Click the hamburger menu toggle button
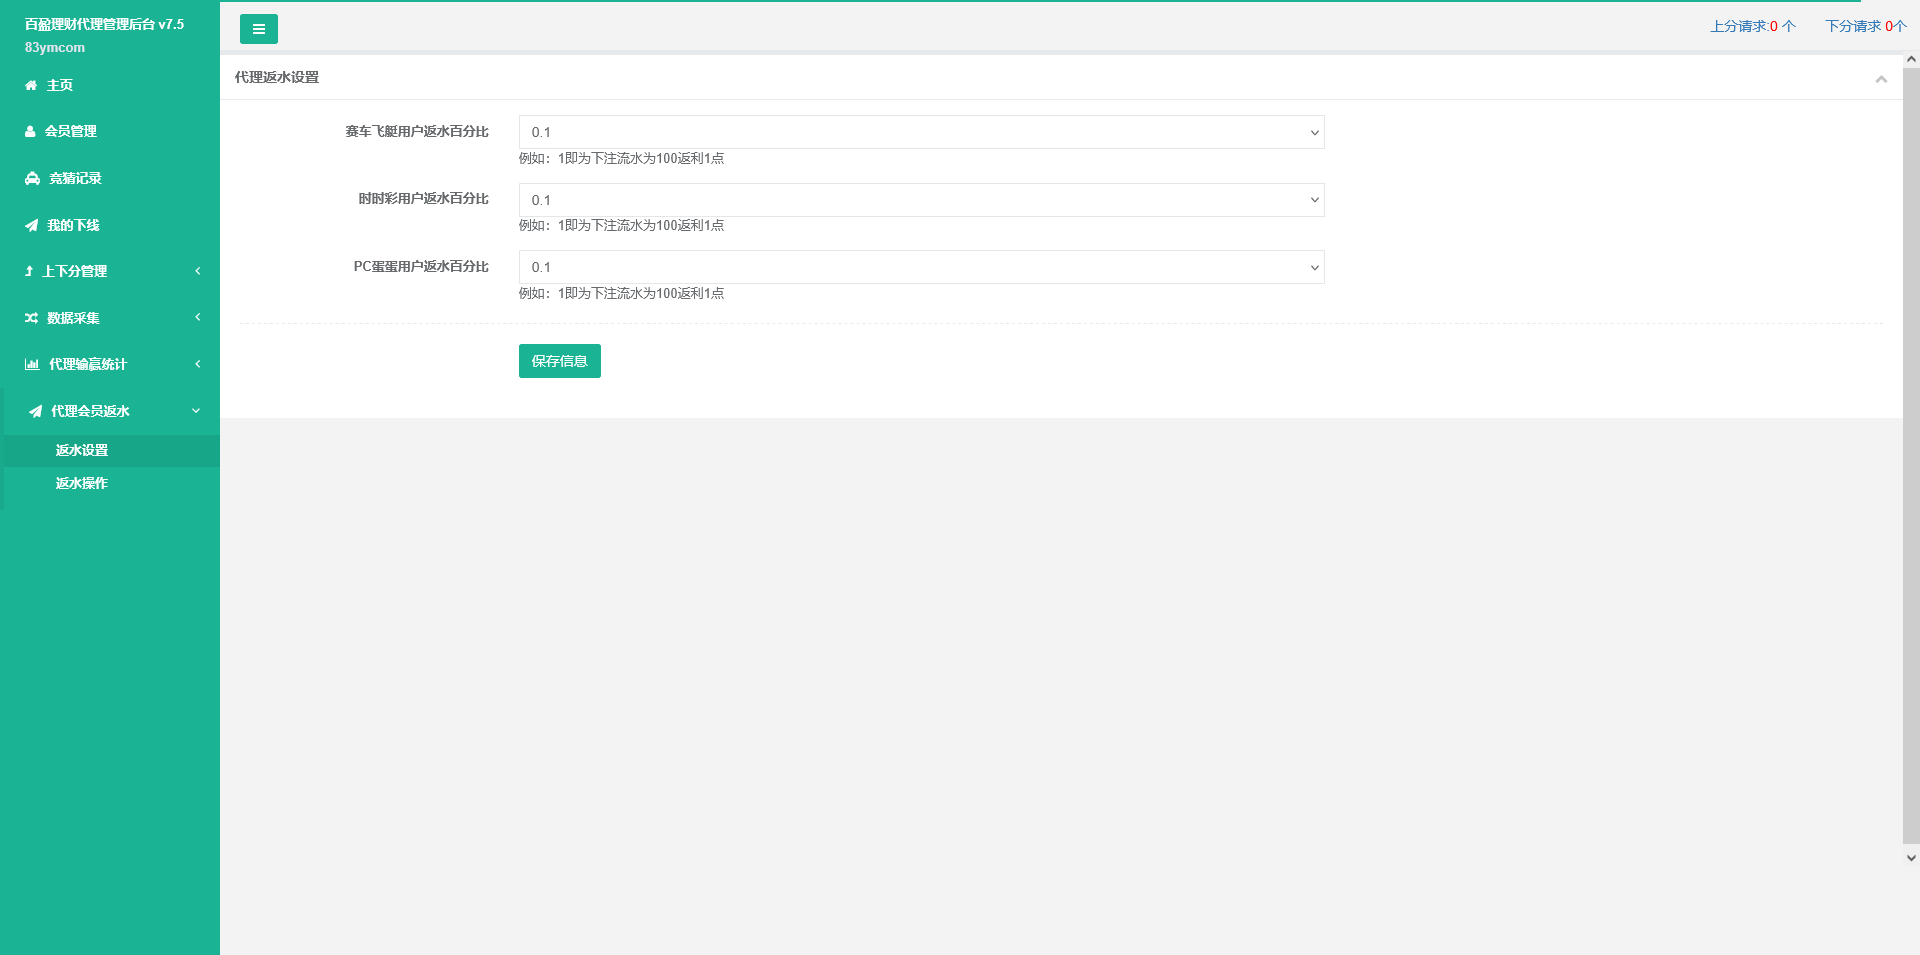 coord(258,29)
